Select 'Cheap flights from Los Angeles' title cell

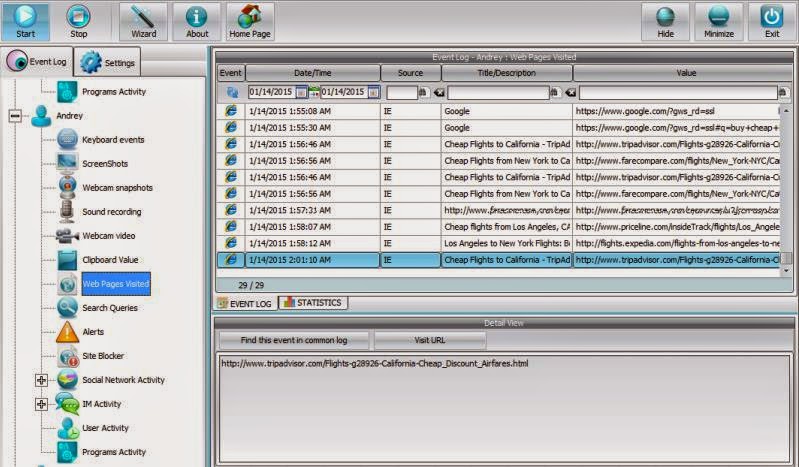(x=507, y=227)
